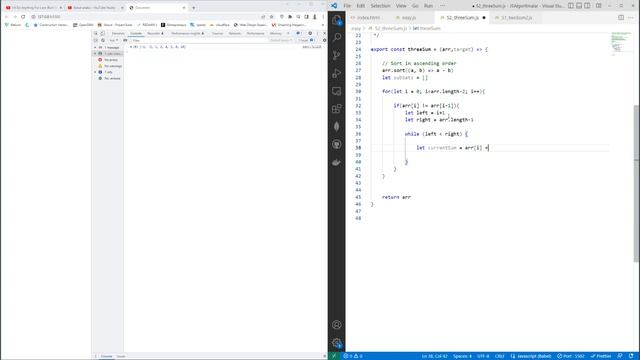The height and width of the screenshot is (360, 640).
Task: Open the editor more actions ellipsis
Action: click(631, 18)
